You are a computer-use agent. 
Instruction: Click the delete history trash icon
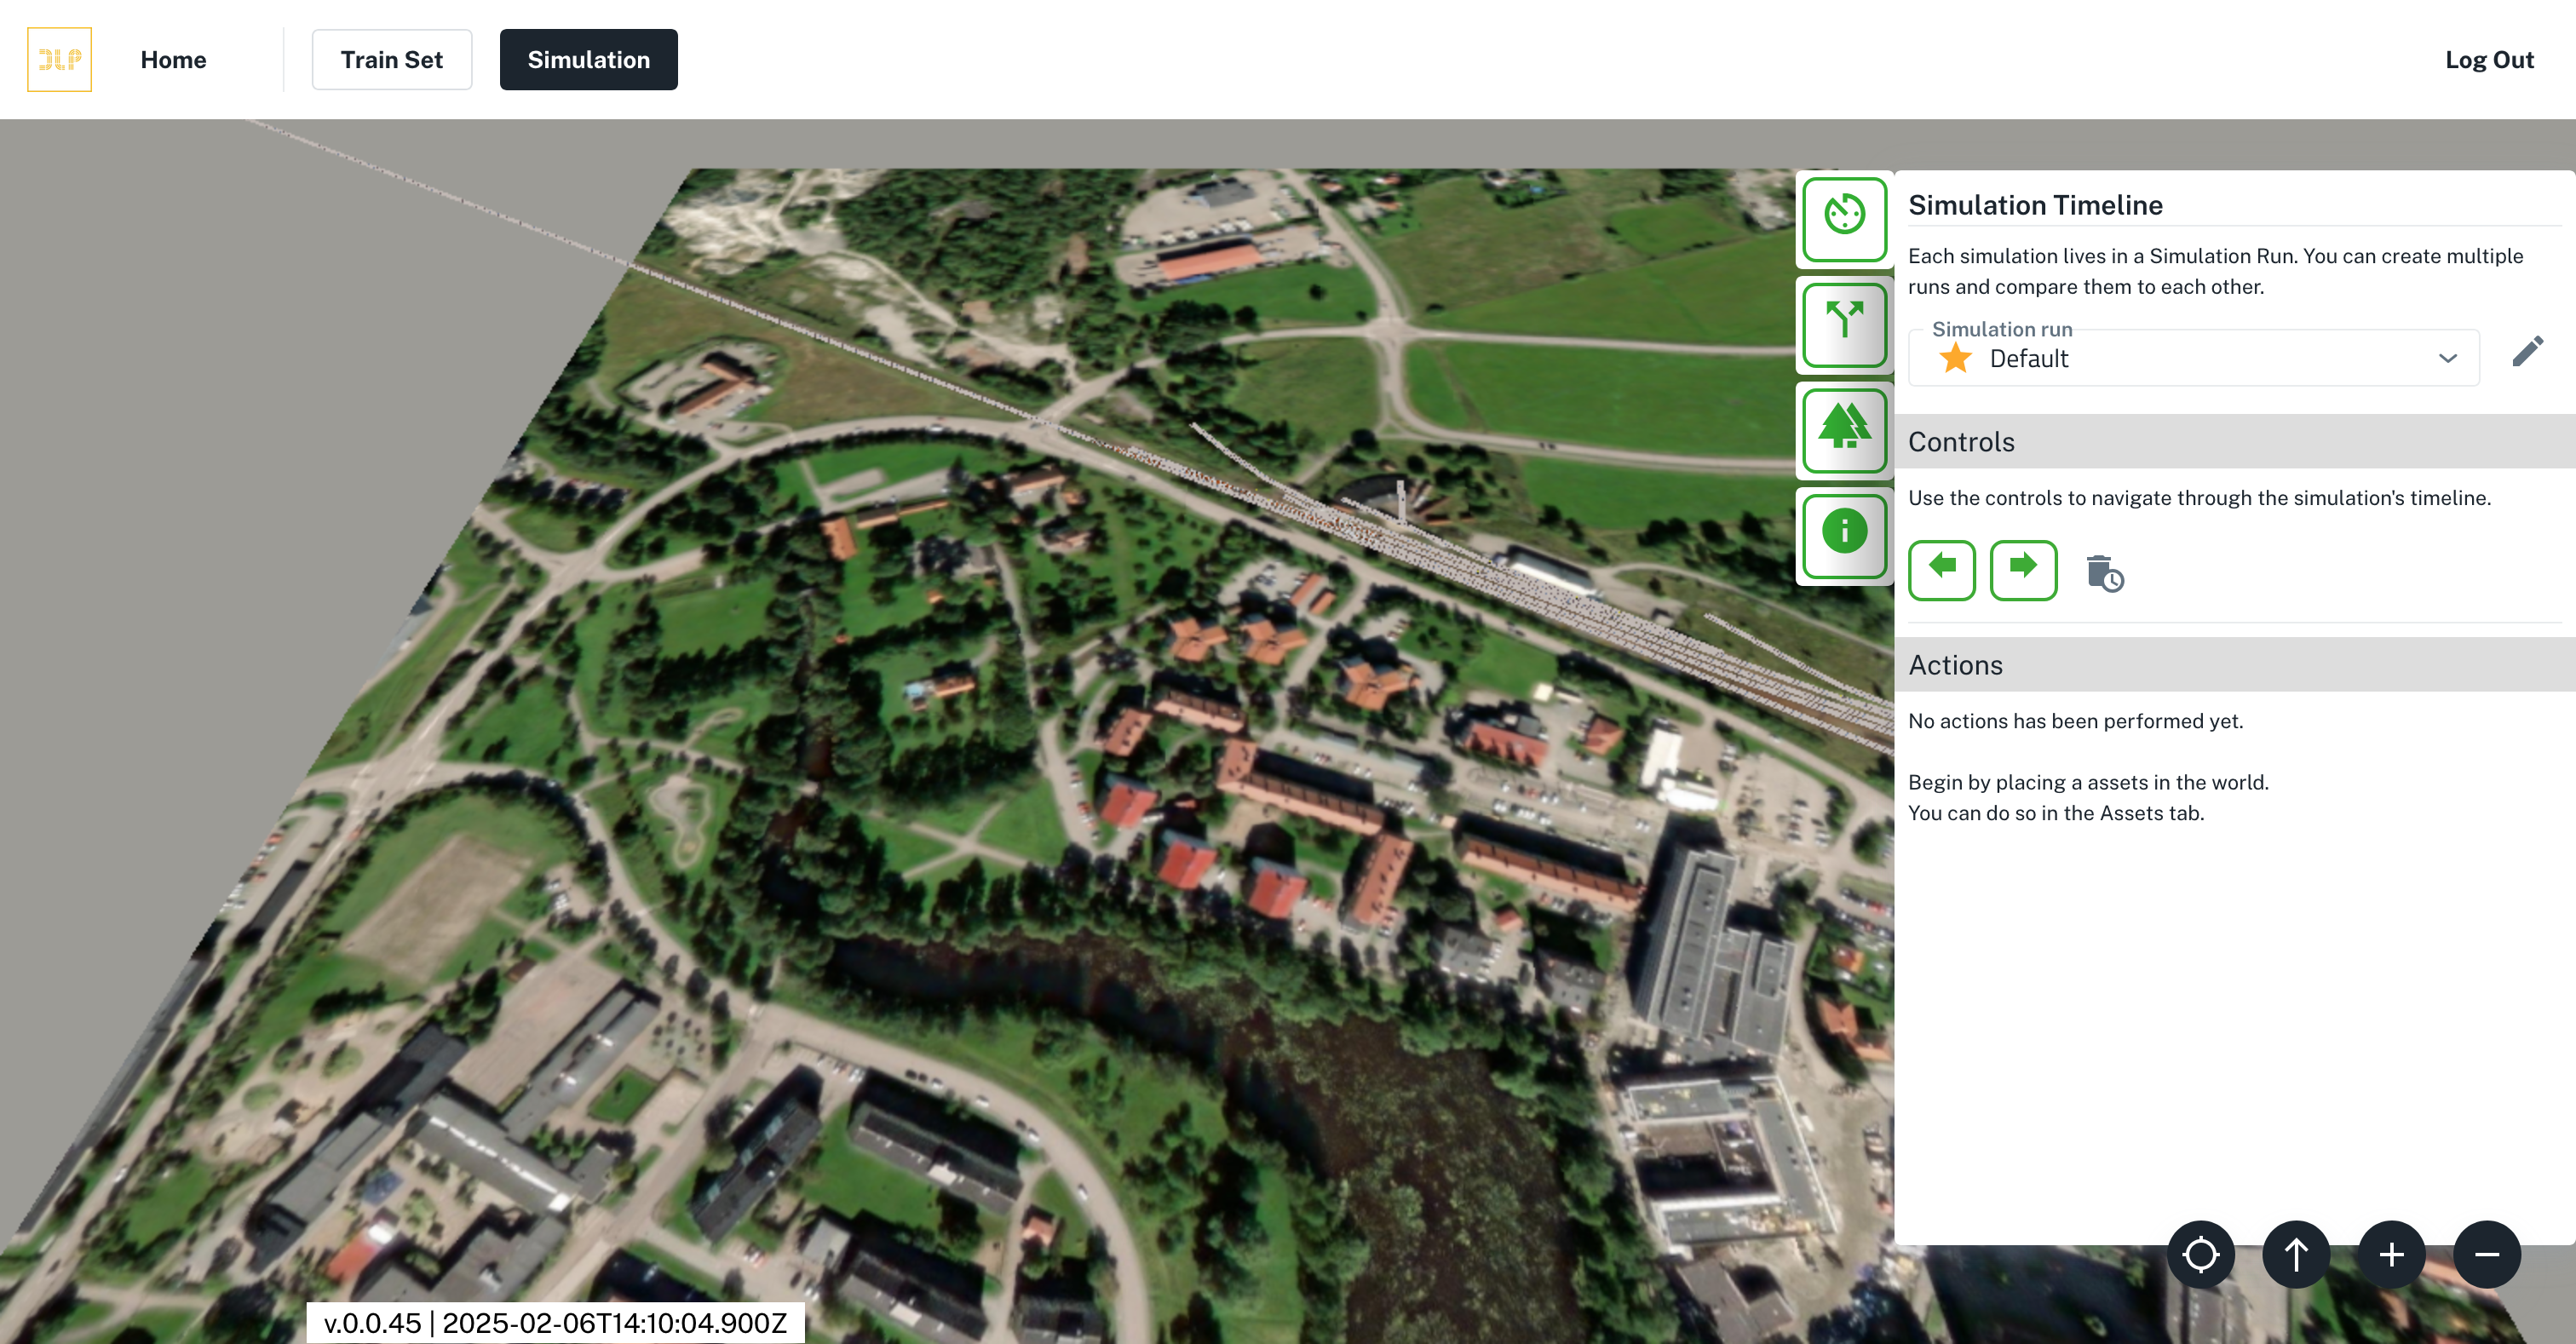[x=2105, y=573]
